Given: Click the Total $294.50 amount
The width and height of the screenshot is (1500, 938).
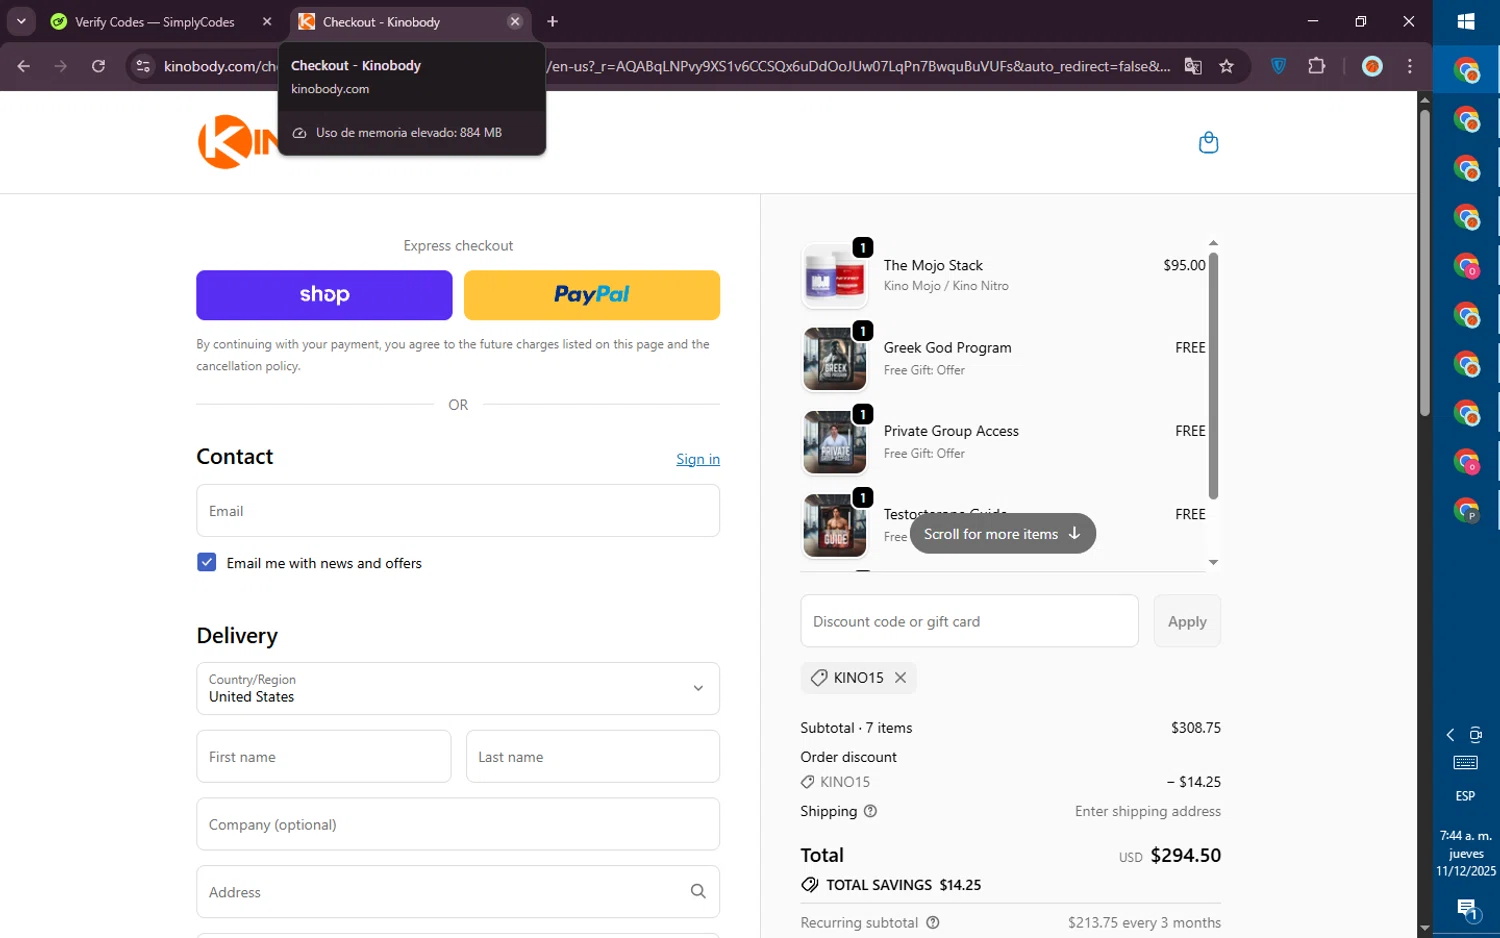Looking at the screenshot, I should tap(1185, 855).
